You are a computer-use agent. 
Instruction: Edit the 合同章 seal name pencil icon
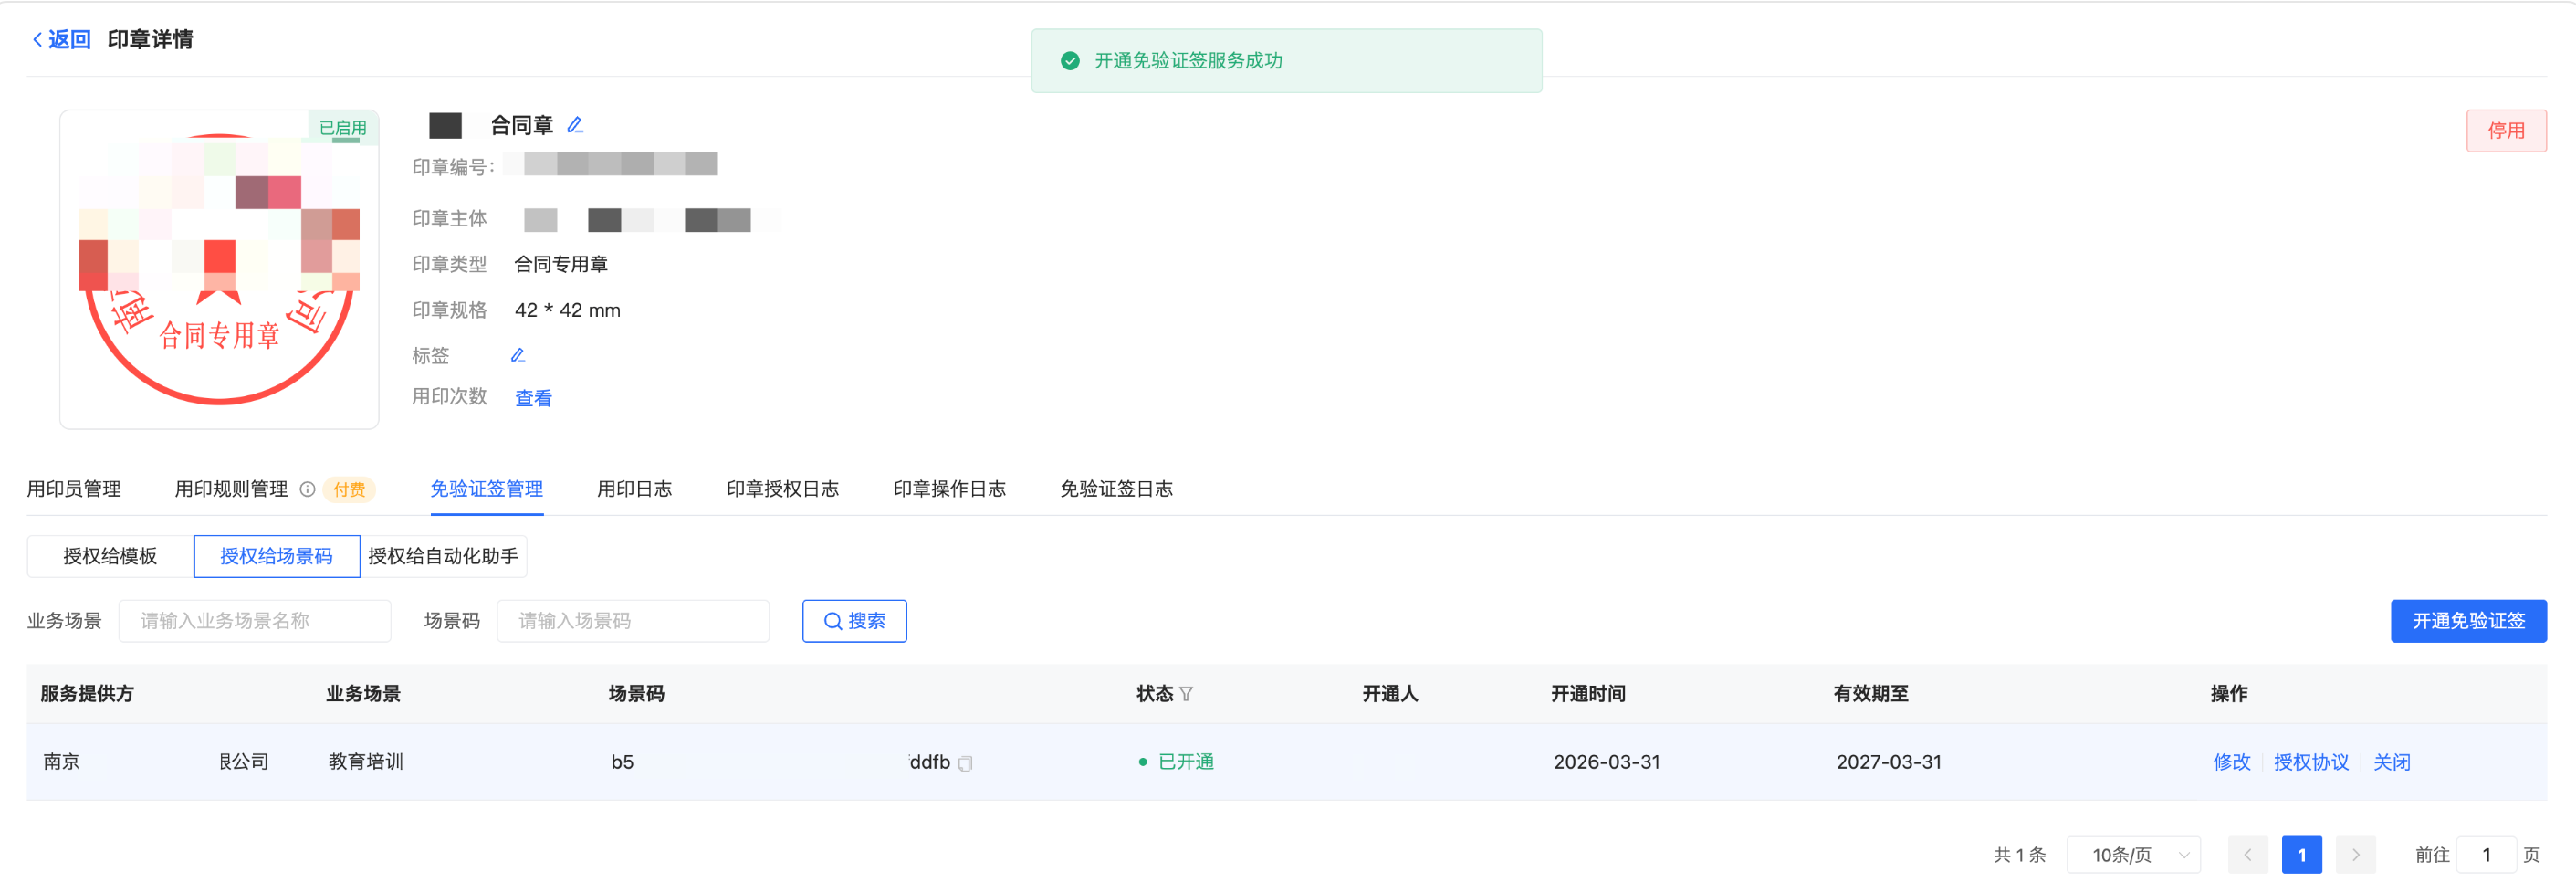point(575,125)
